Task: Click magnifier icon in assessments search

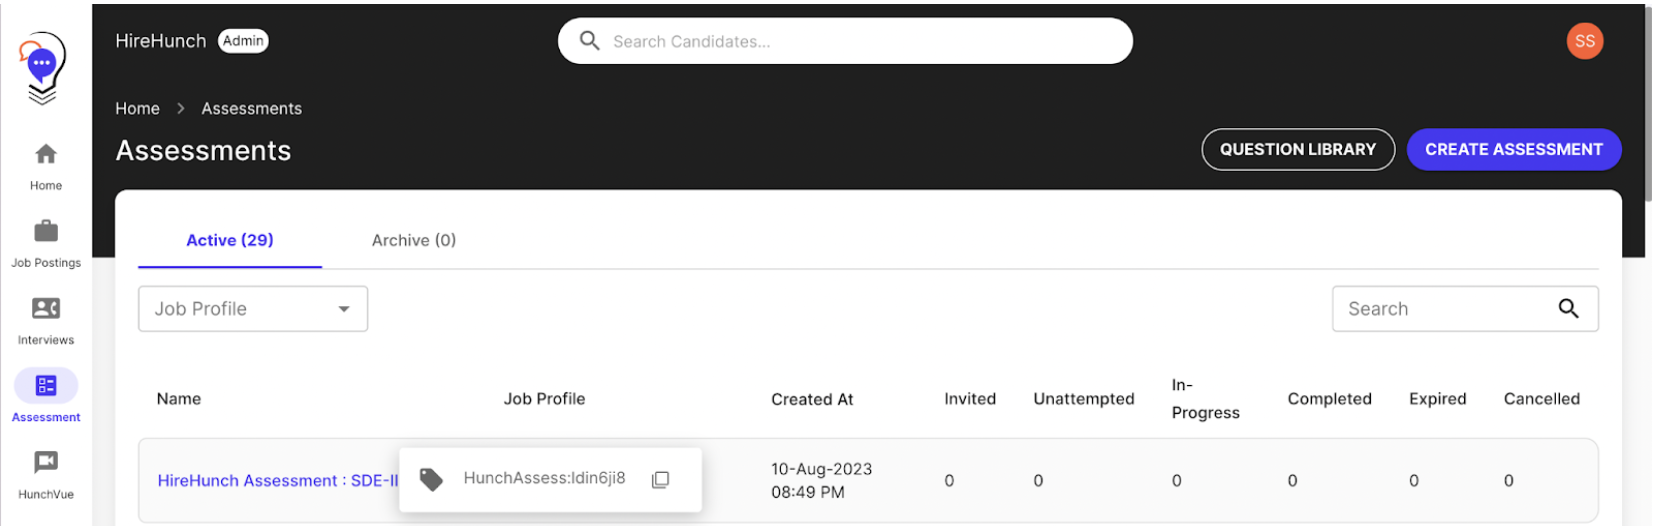Action: [1568, 309]
